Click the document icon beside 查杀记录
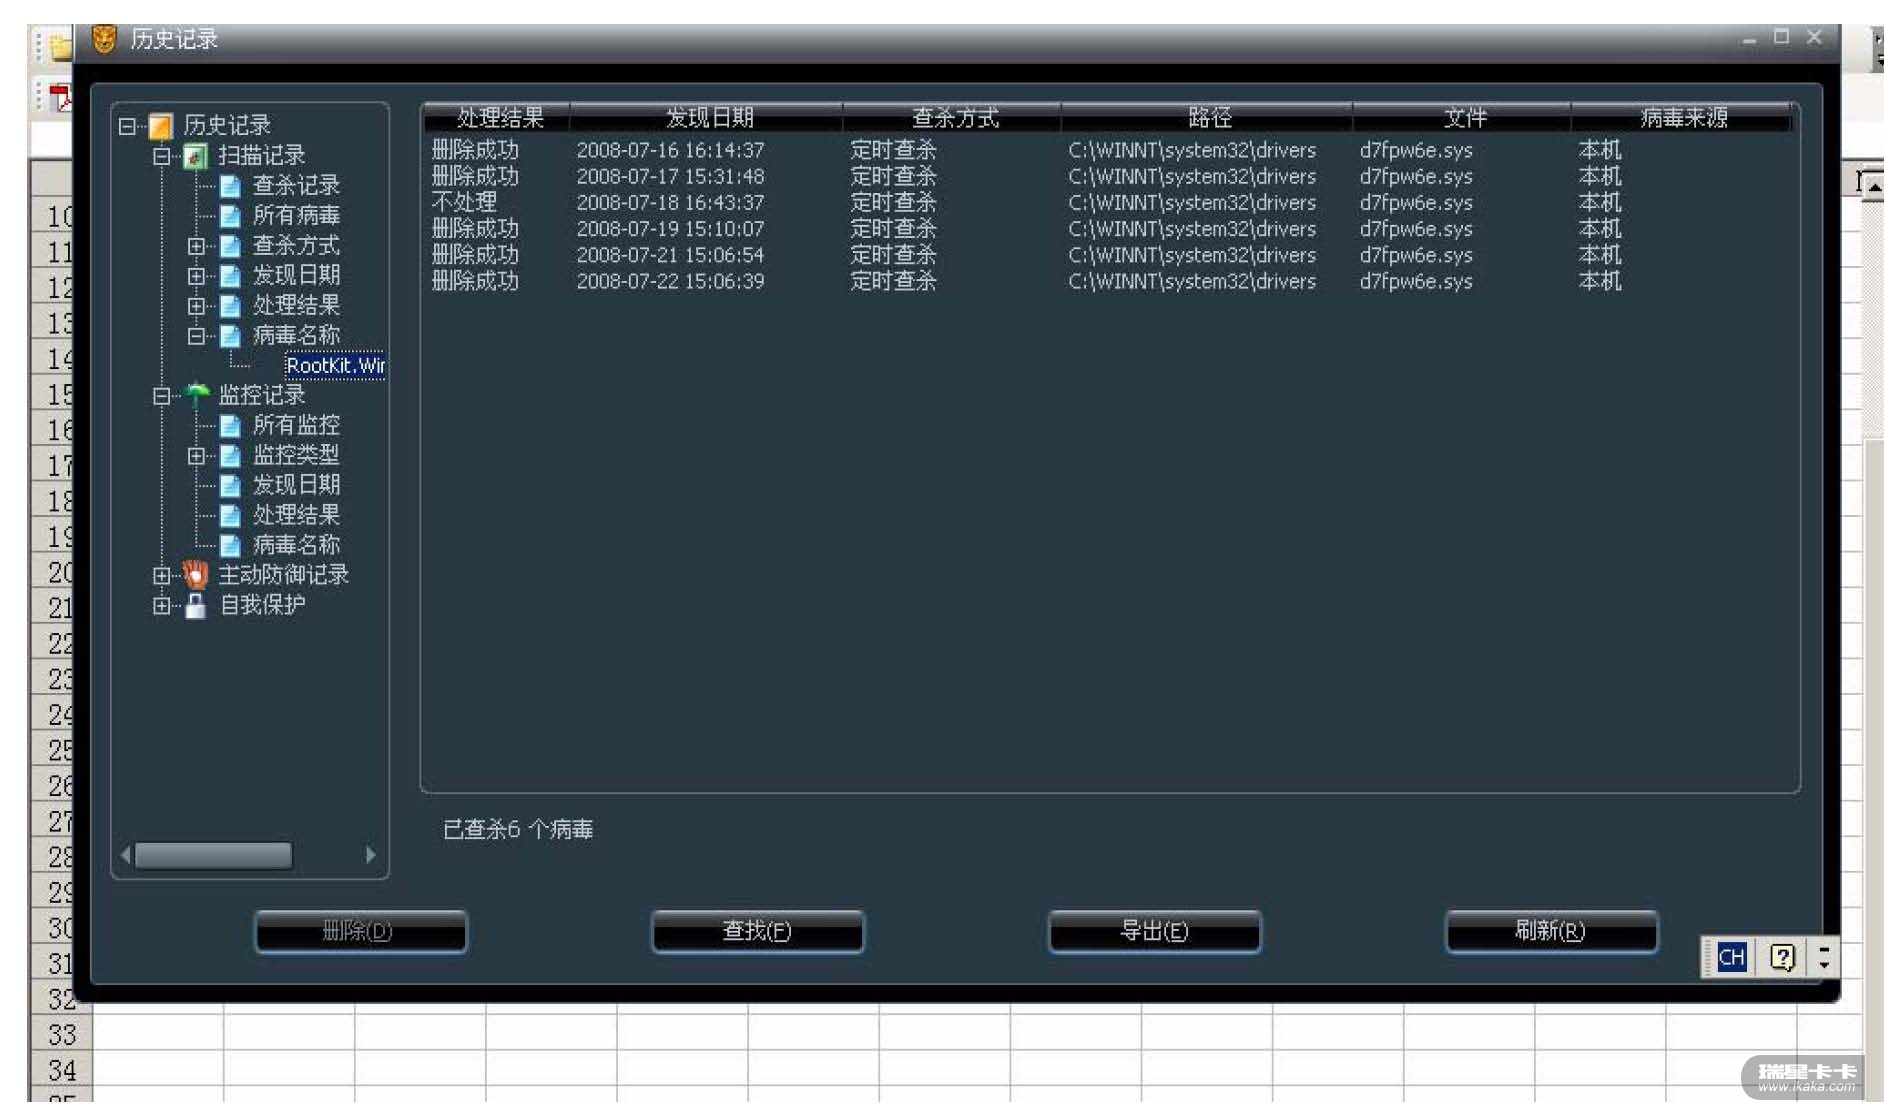1884x1112 pixels. (230, 186)
